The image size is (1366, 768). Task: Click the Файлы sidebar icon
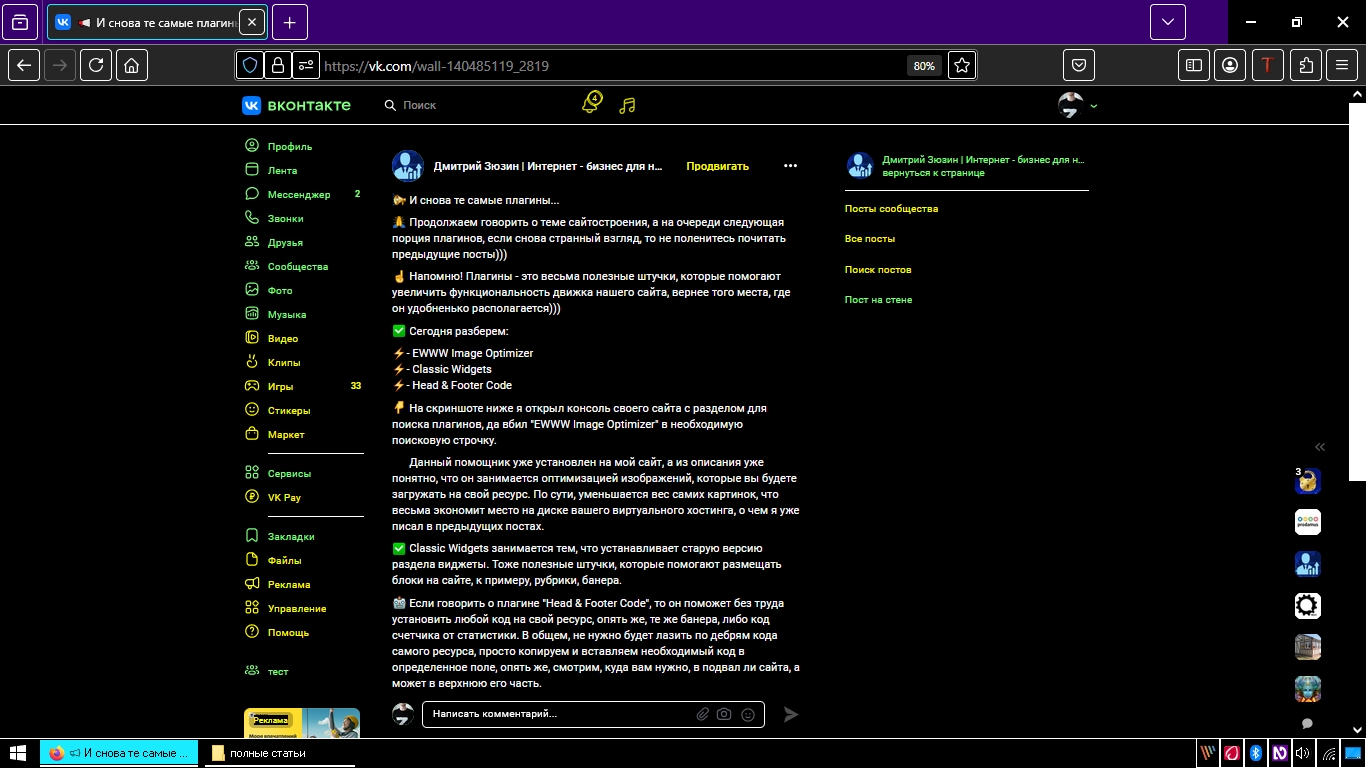click(252, 560)
